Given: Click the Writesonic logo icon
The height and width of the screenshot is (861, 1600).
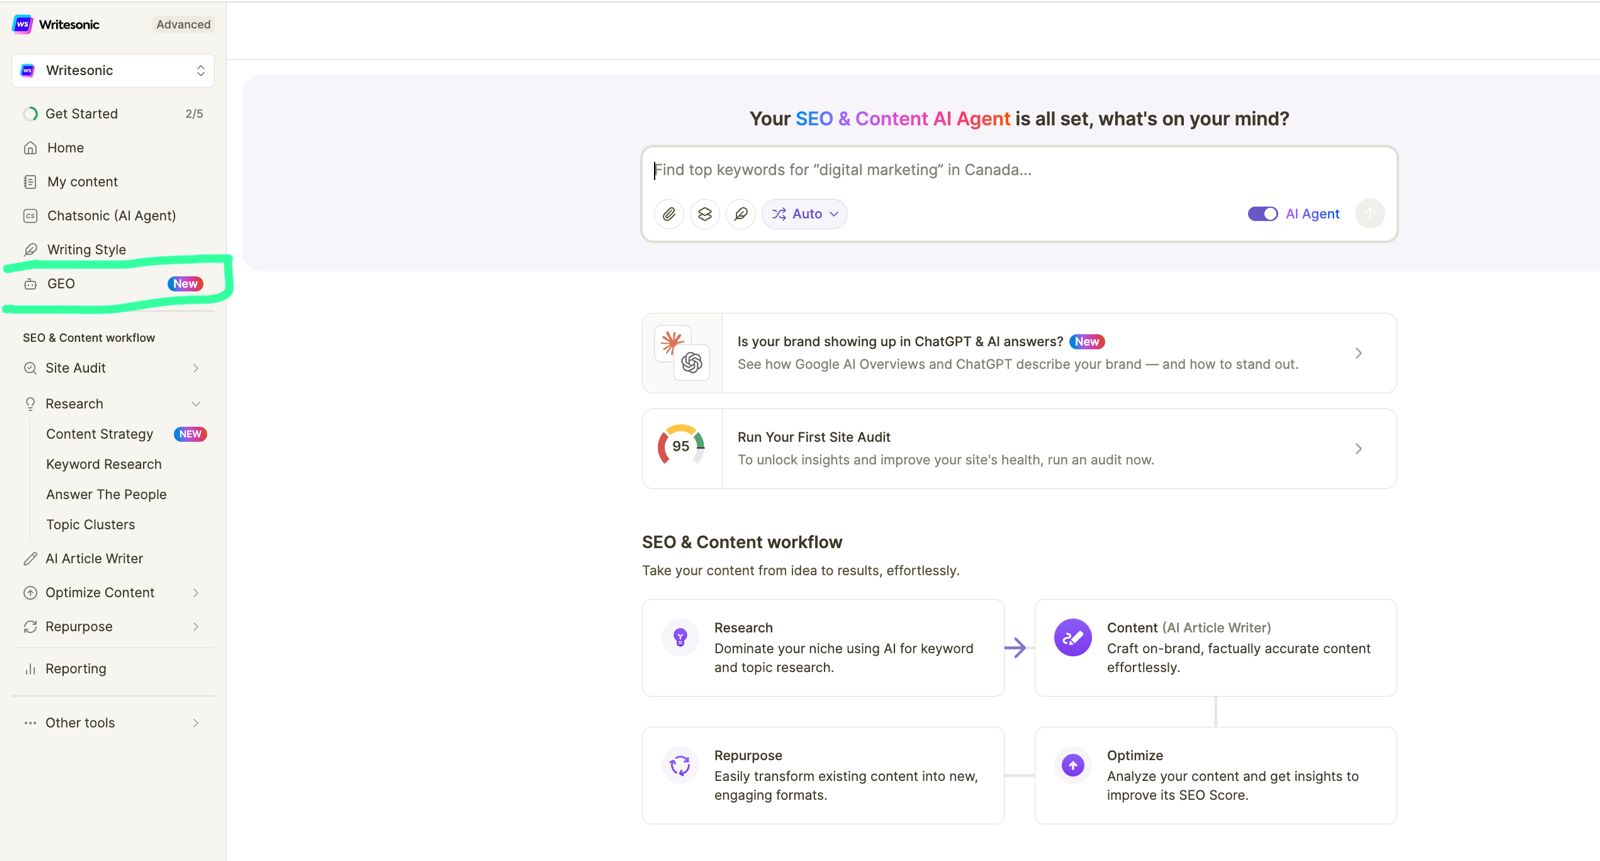Looking at the screenshot, I should click(22, 24).
